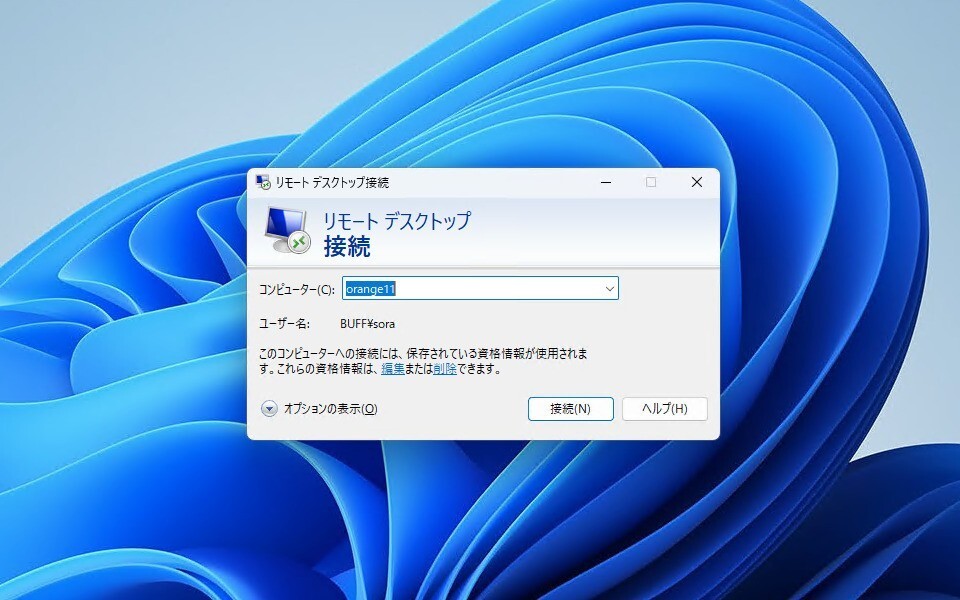Click the コンピューター(C): label
960x600 pixels.
click(x=297, y=289)
